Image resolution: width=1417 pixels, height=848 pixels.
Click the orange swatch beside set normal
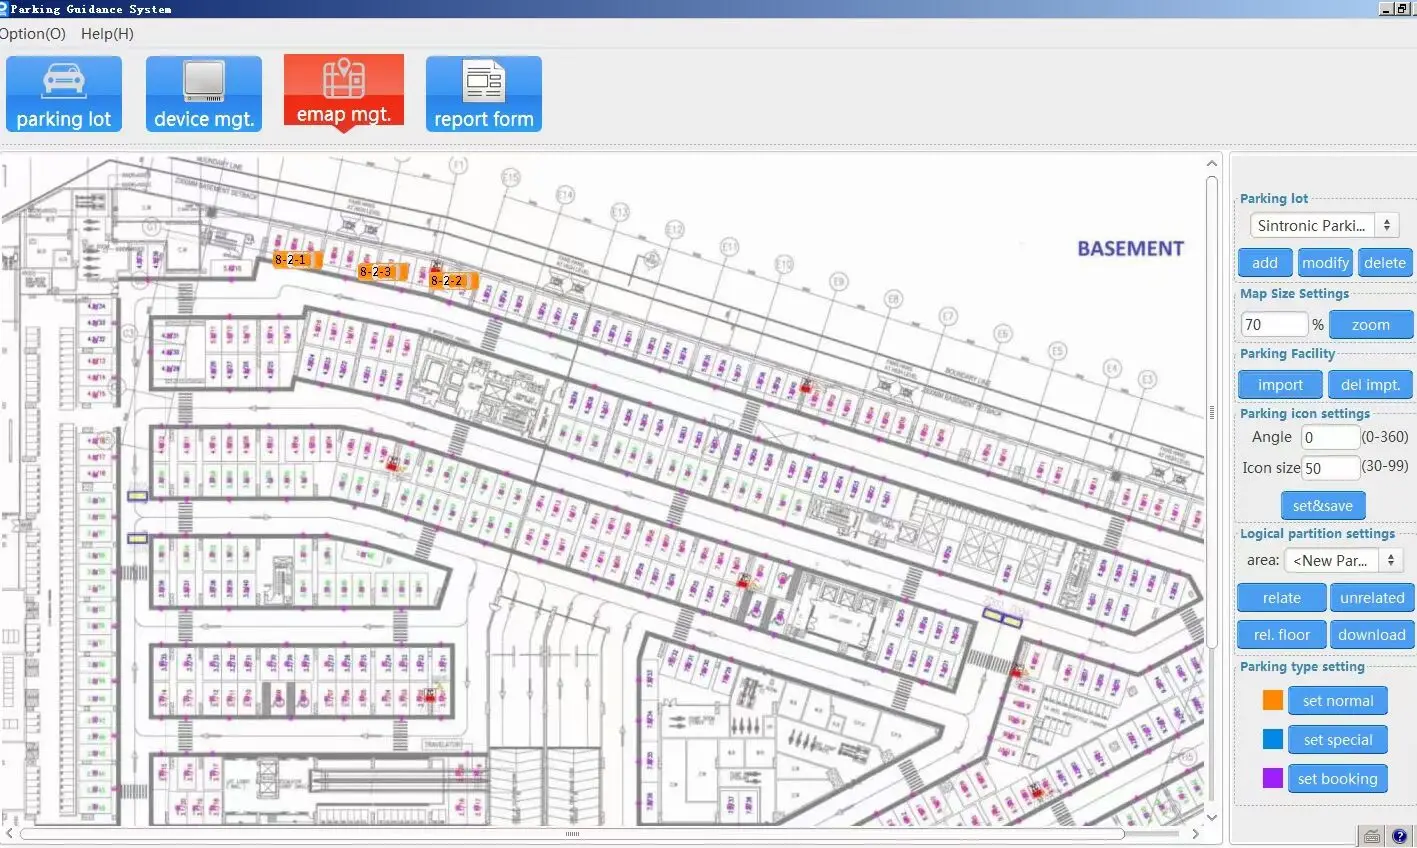(1272, 700)
